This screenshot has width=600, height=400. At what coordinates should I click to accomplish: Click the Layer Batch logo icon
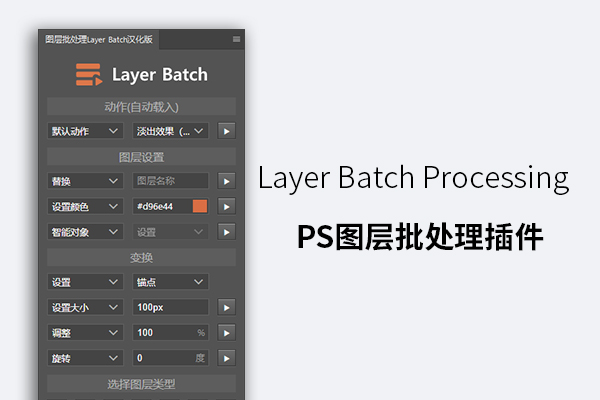pos(89,74)
